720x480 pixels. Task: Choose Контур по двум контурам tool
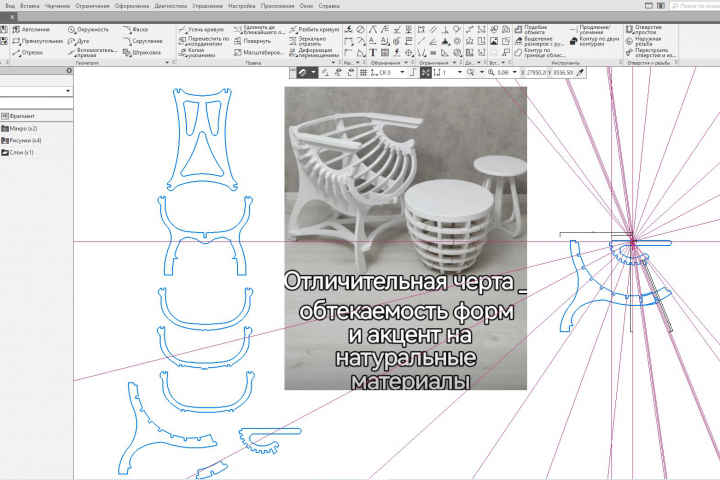595,41
